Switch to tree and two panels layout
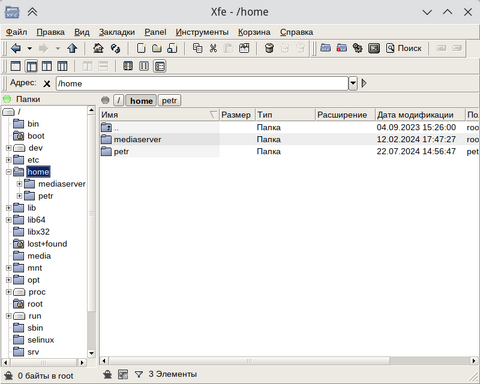 [62, 66]
